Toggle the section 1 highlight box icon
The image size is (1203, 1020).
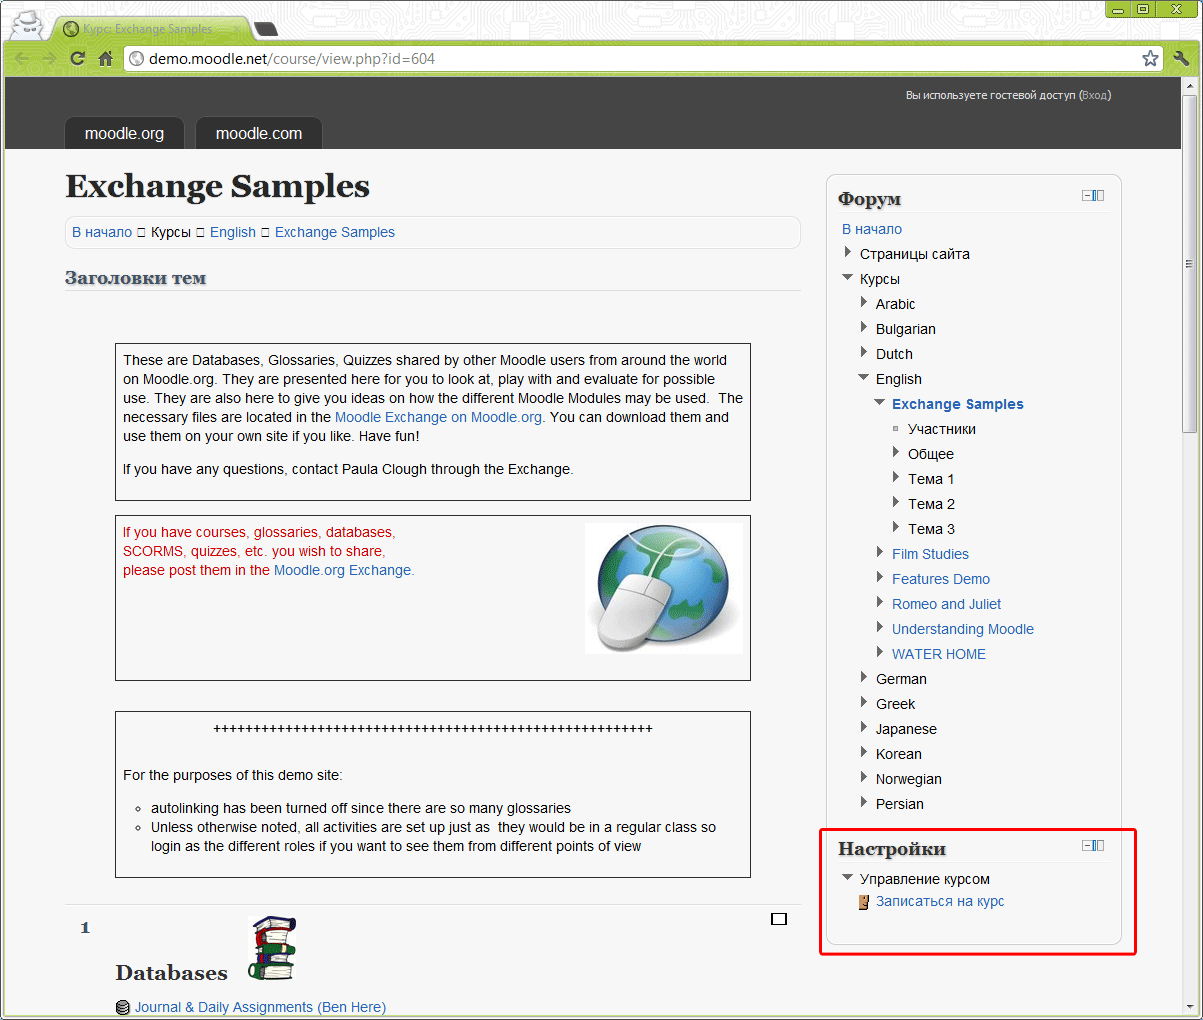779,919
